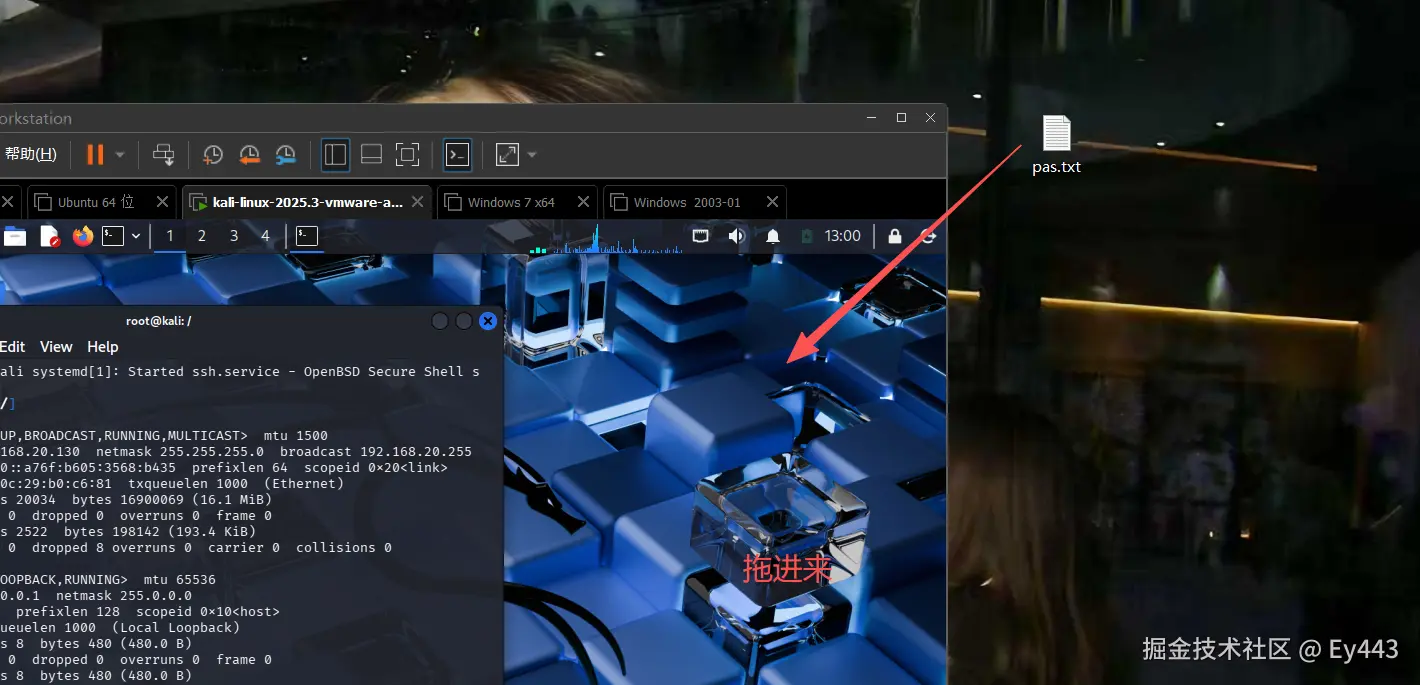
Task: Close the Windows 2003-01 tab
Action: 772,202
